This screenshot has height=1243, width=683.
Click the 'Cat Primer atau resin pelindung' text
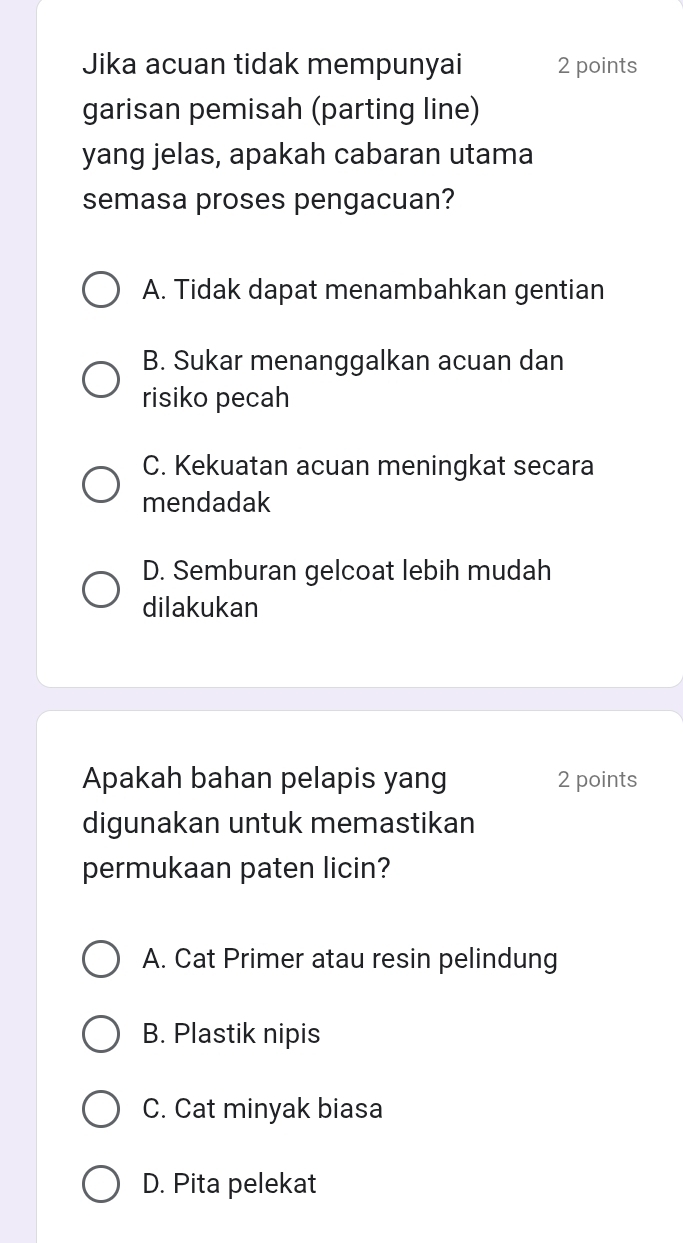click(350, 959)
